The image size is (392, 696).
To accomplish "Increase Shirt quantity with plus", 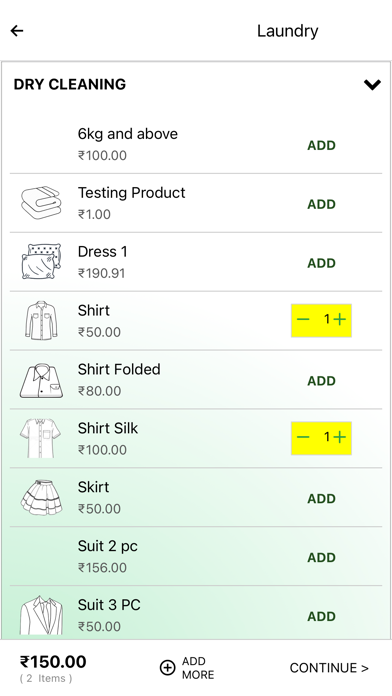I will 340,320.
